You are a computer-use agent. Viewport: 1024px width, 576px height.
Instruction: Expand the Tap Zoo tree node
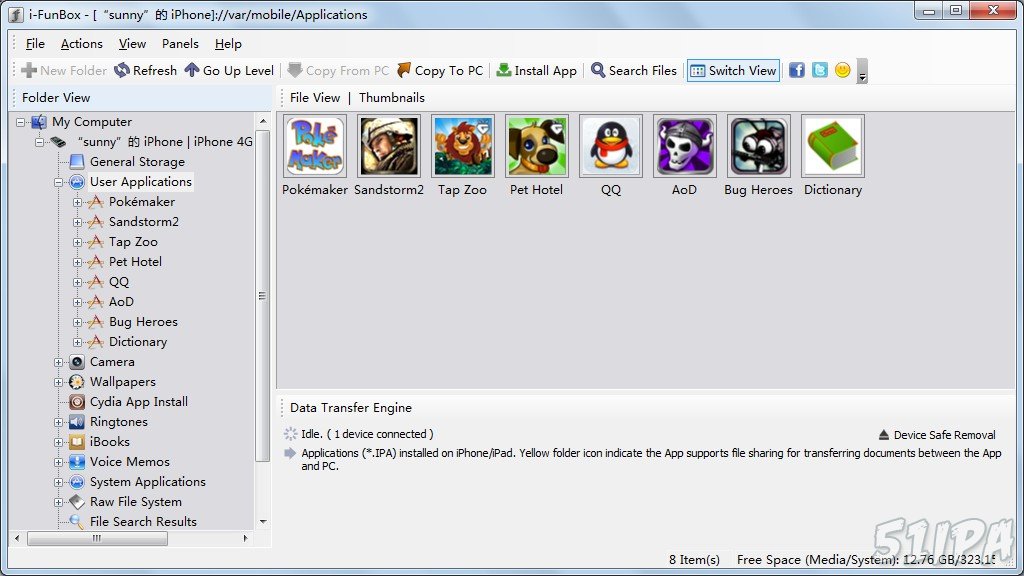tap(77, 242)
